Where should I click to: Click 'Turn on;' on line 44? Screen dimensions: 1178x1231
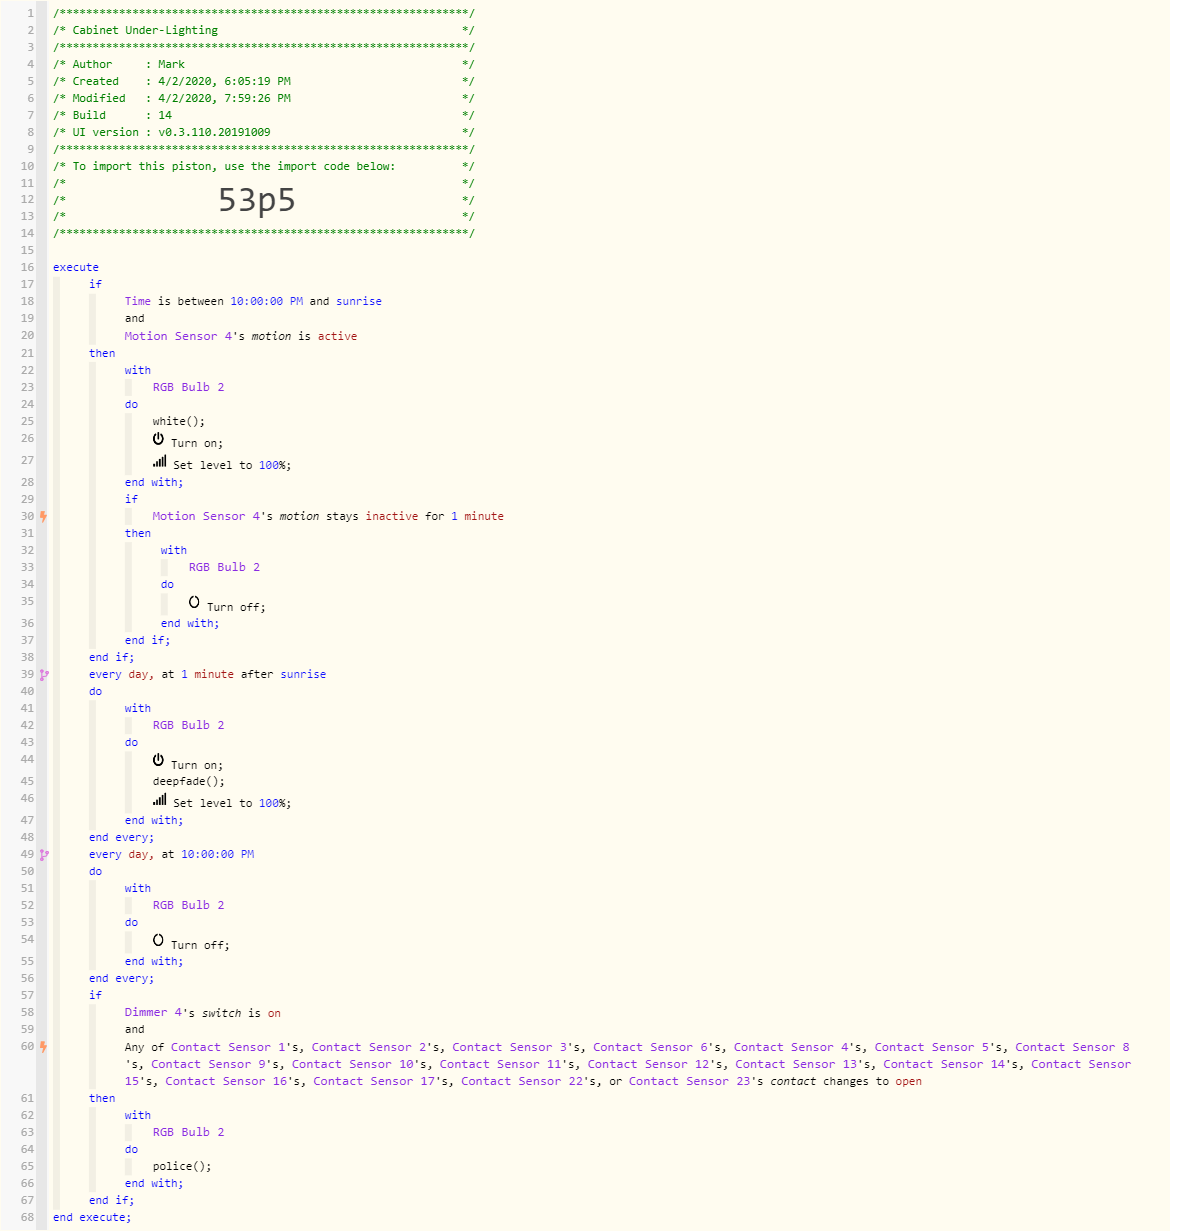(x=197, y=765)
